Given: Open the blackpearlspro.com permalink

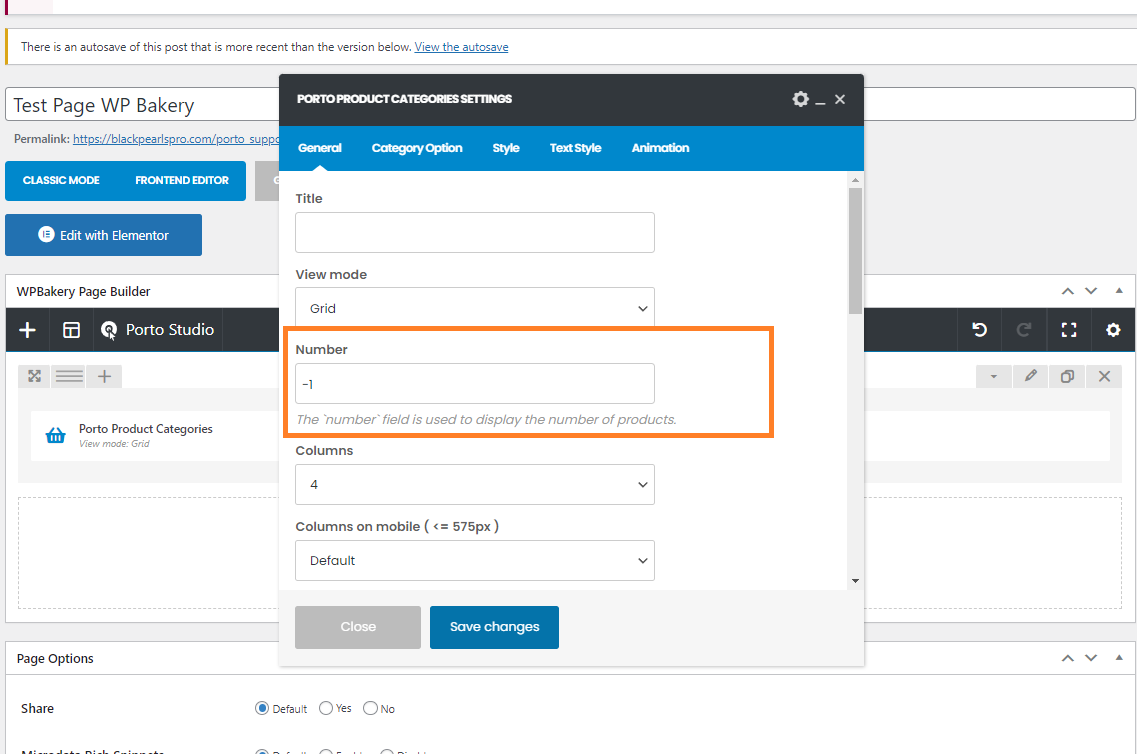Looking at the screenshot, I should coord(176,139).
